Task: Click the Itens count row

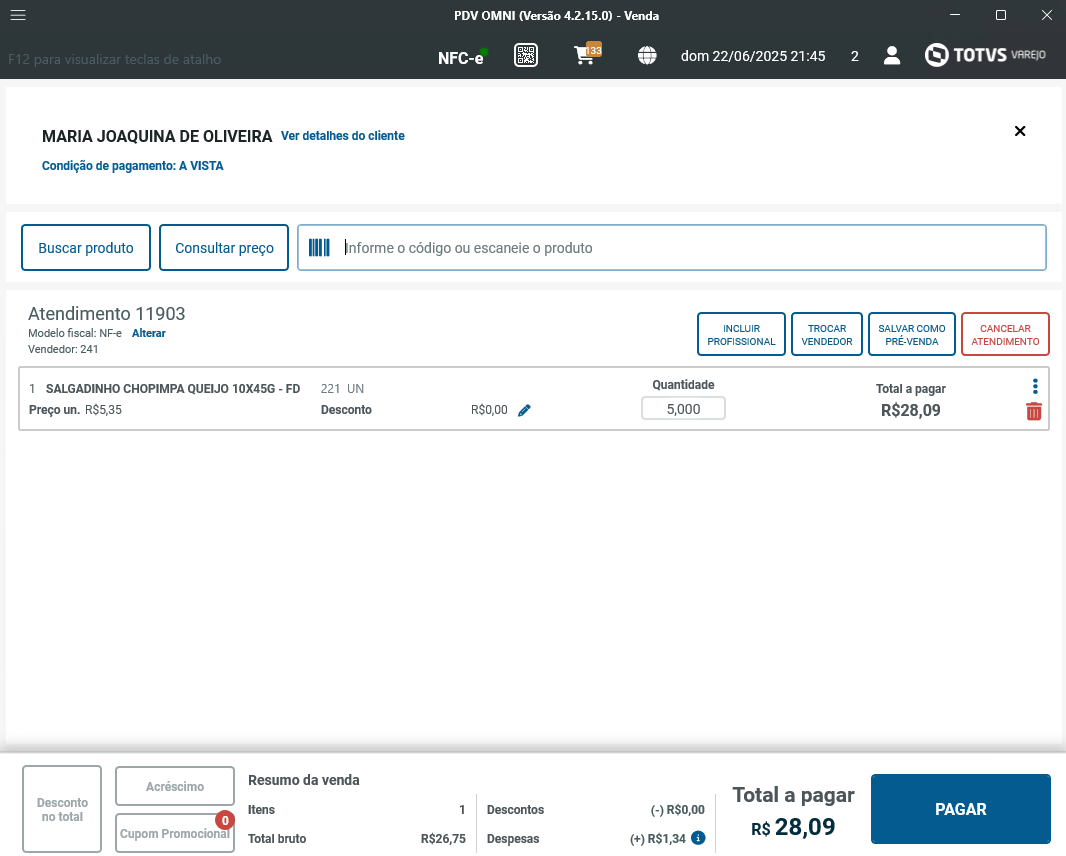Action: pos(356,810)
